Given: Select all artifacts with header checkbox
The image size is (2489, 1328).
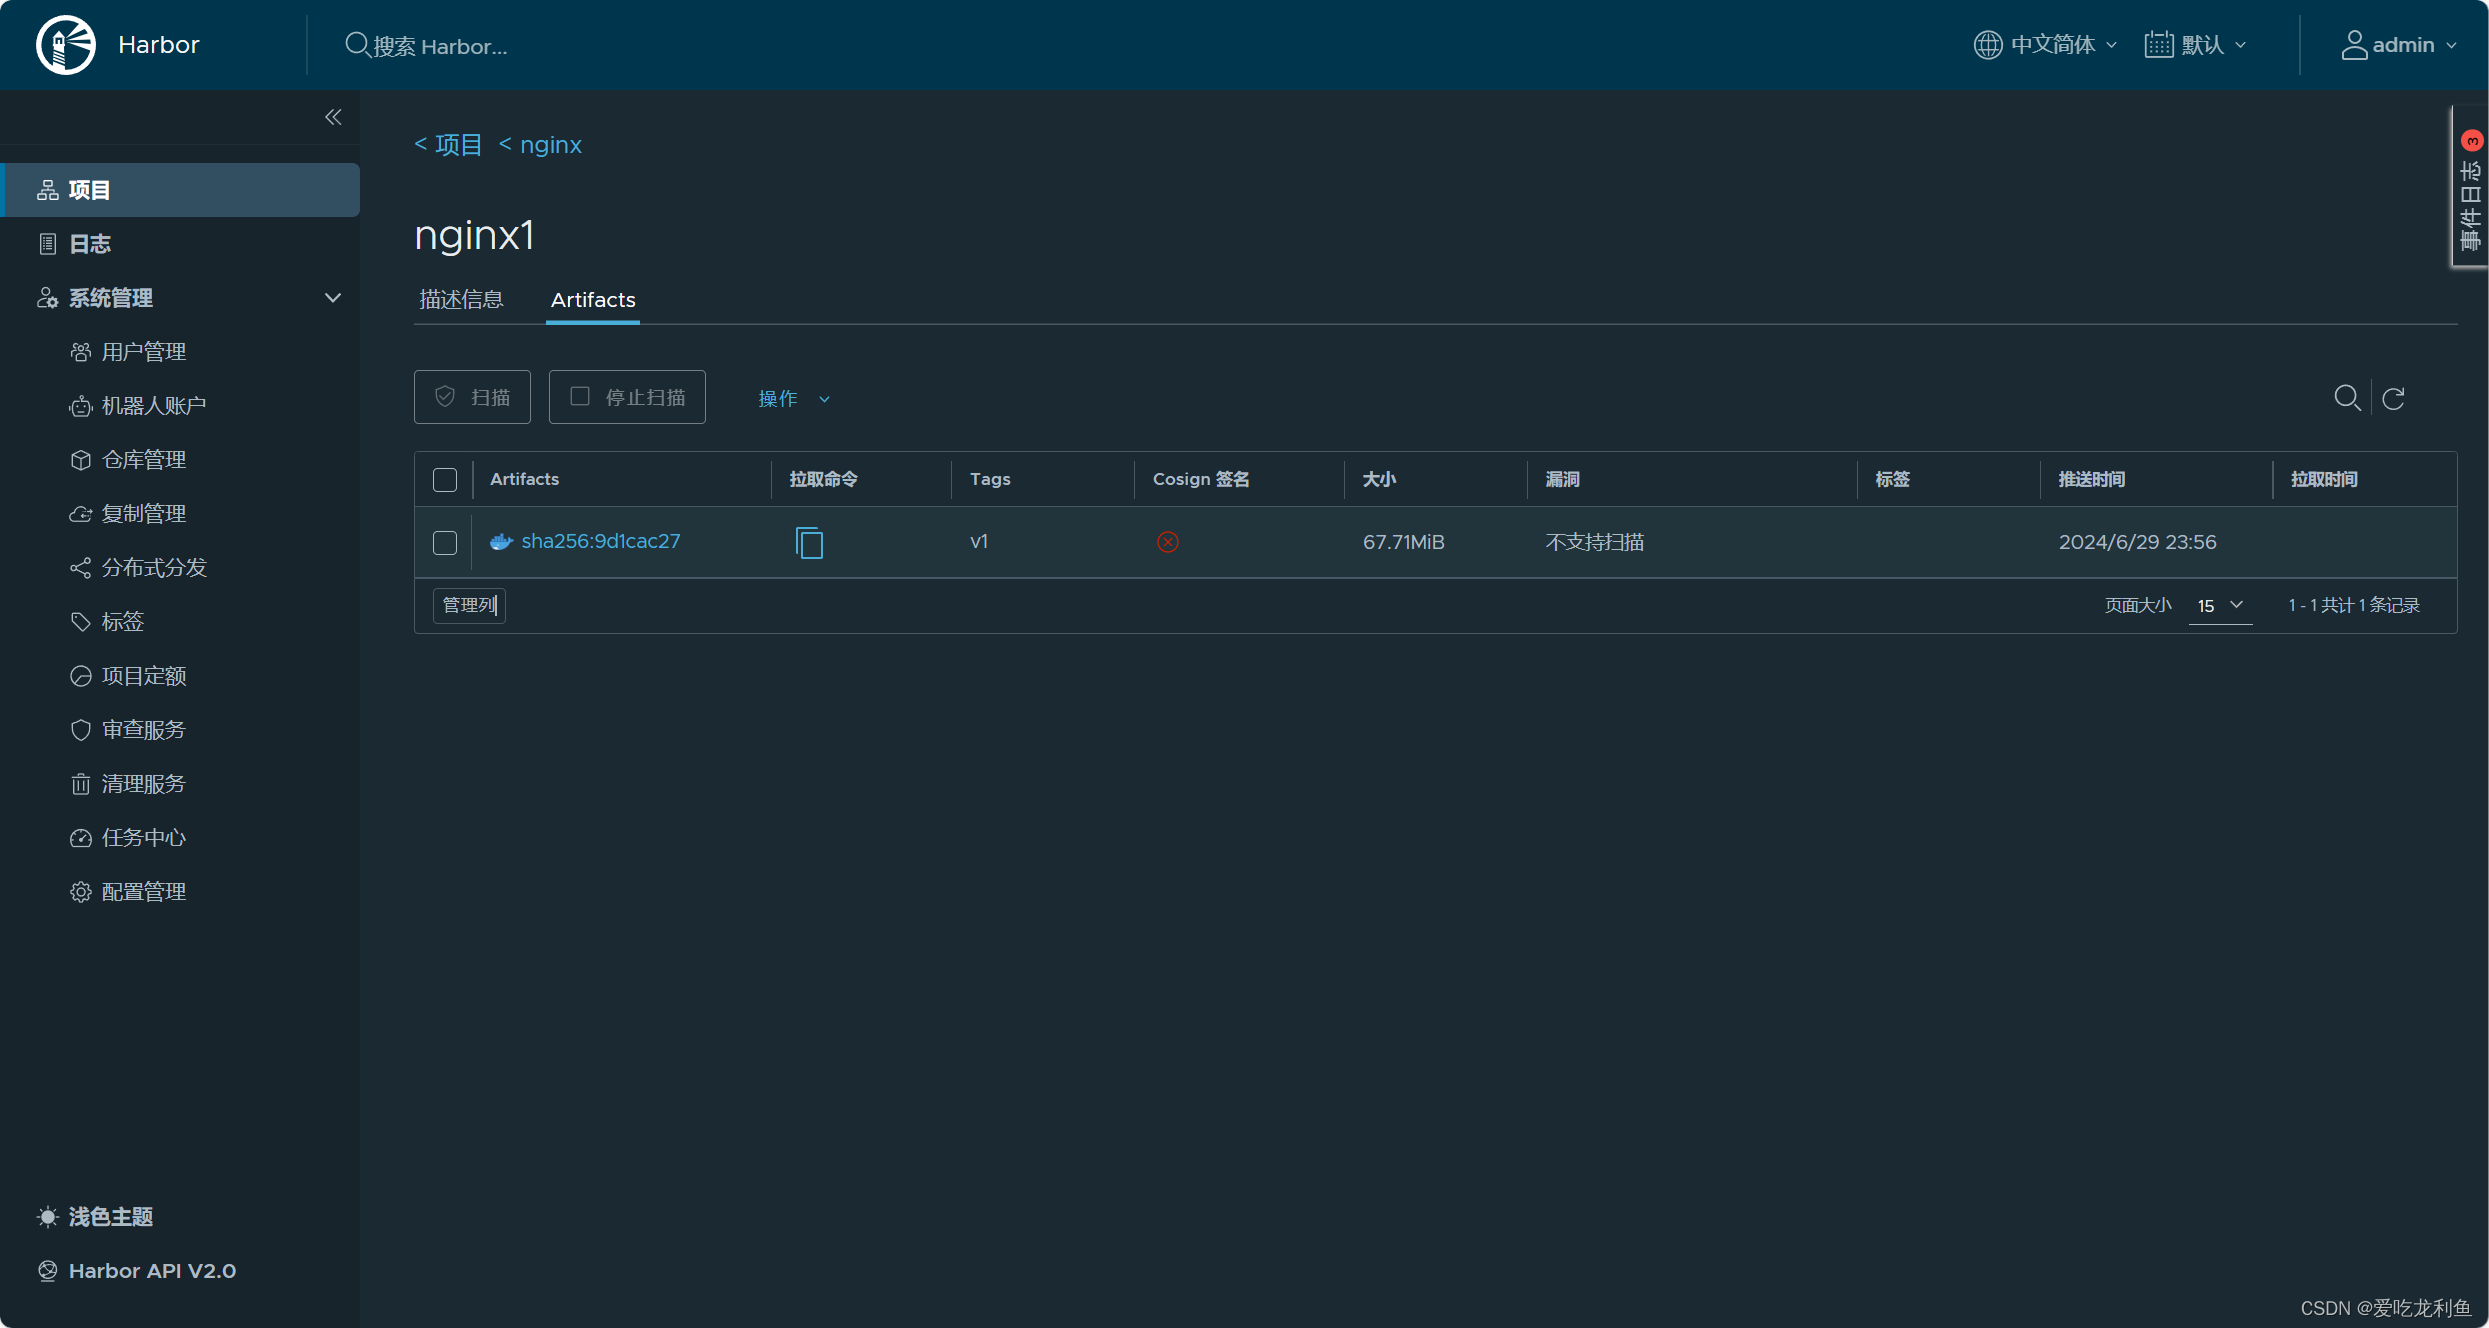Looking at the screenshot, I should tap(445, 480).
